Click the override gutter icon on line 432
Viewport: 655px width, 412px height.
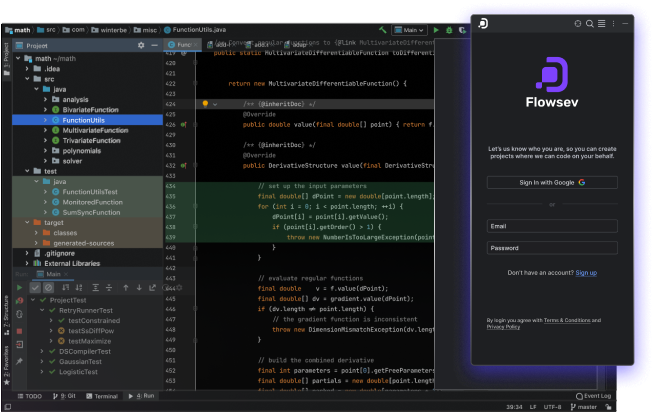183,165
